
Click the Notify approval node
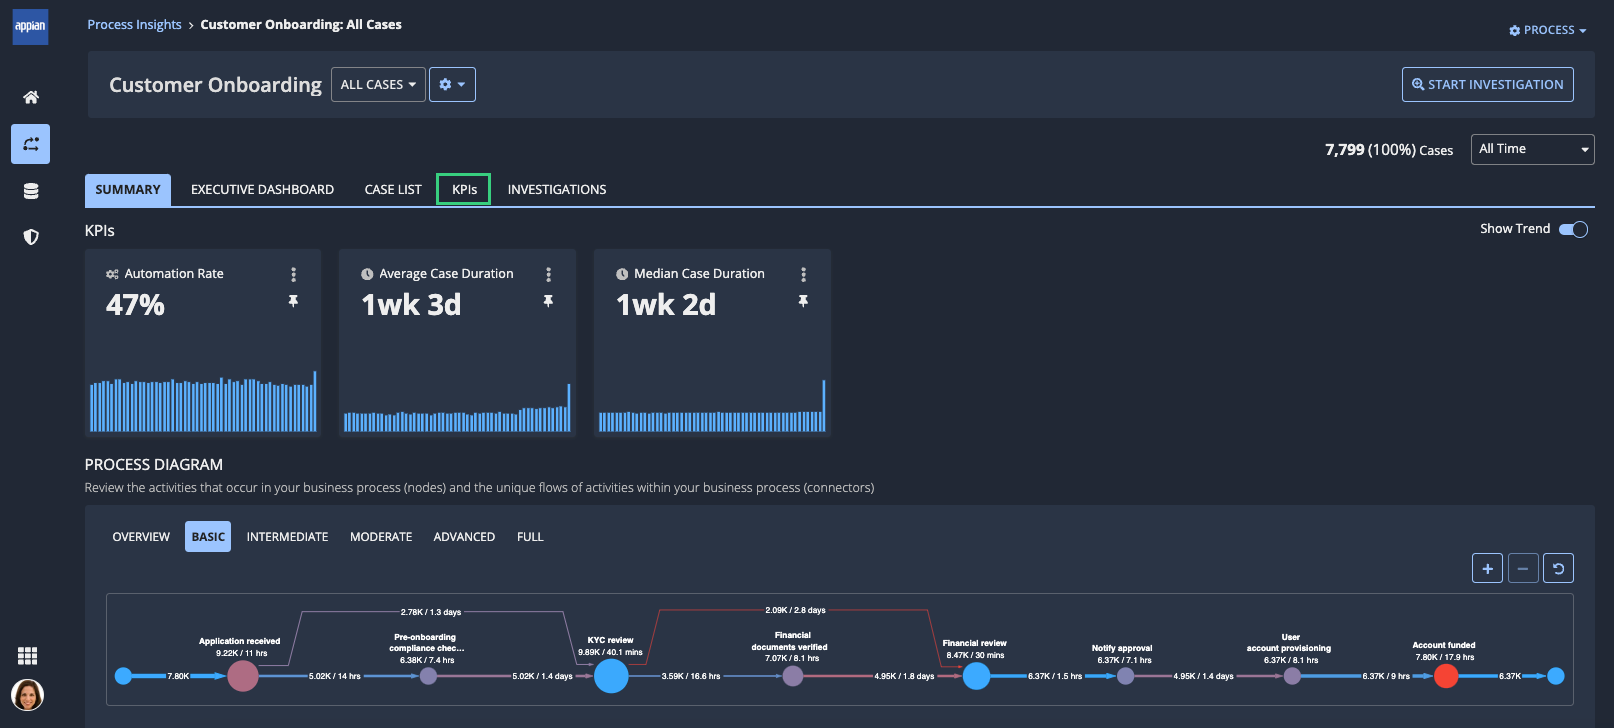(1125, 676)
